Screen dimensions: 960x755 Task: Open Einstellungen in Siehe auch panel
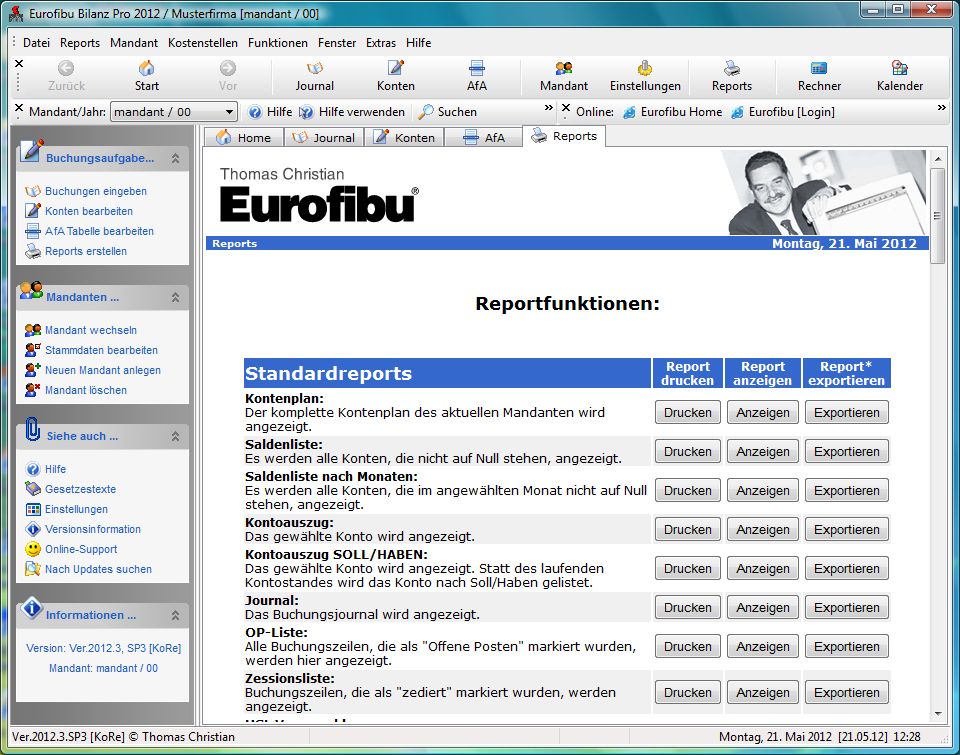coord(66,509)
